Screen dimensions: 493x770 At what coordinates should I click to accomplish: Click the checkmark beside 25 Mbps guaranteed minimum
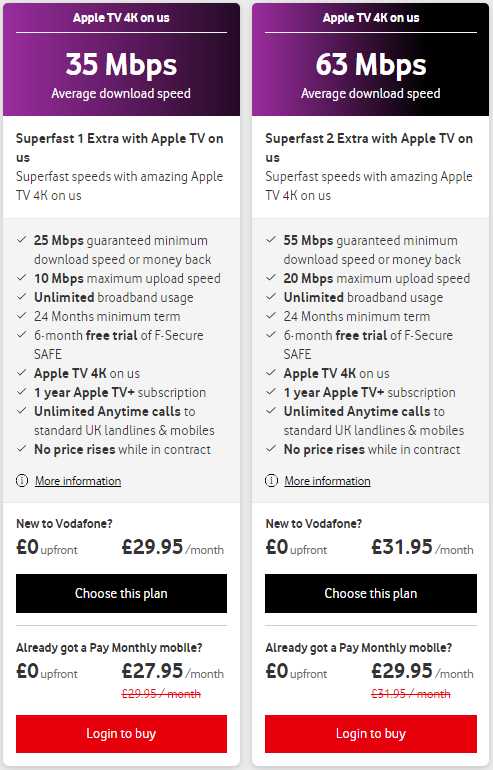pos(22,240)
